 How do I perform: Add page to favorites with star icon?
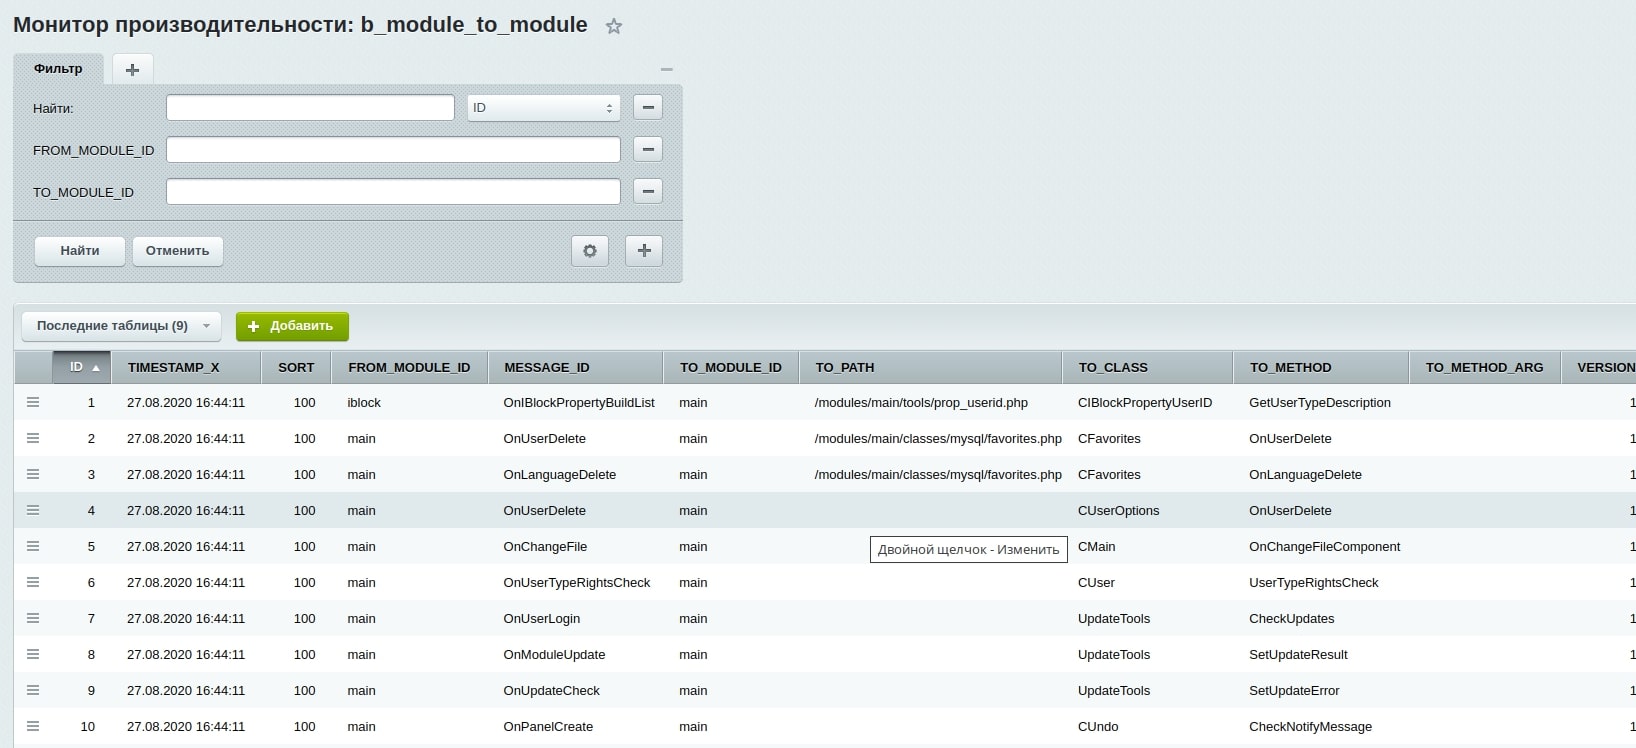pos(614,27)
